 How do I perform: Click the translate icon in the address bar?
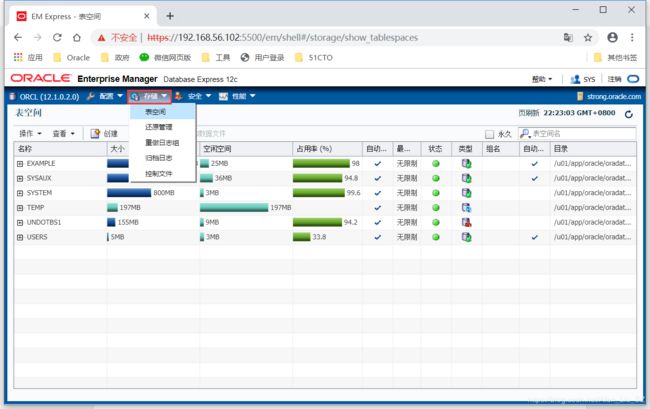568,37
